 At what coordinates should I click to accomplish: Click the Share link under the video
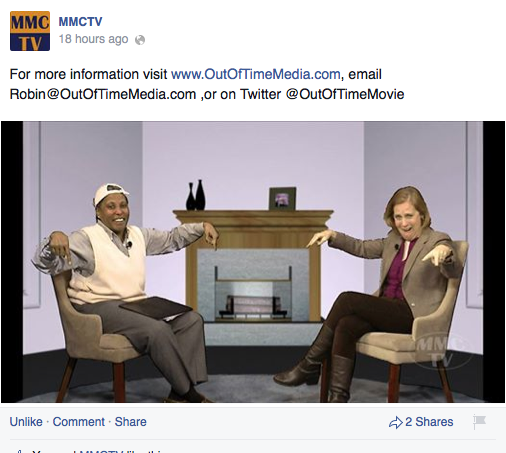click(131, 422)
